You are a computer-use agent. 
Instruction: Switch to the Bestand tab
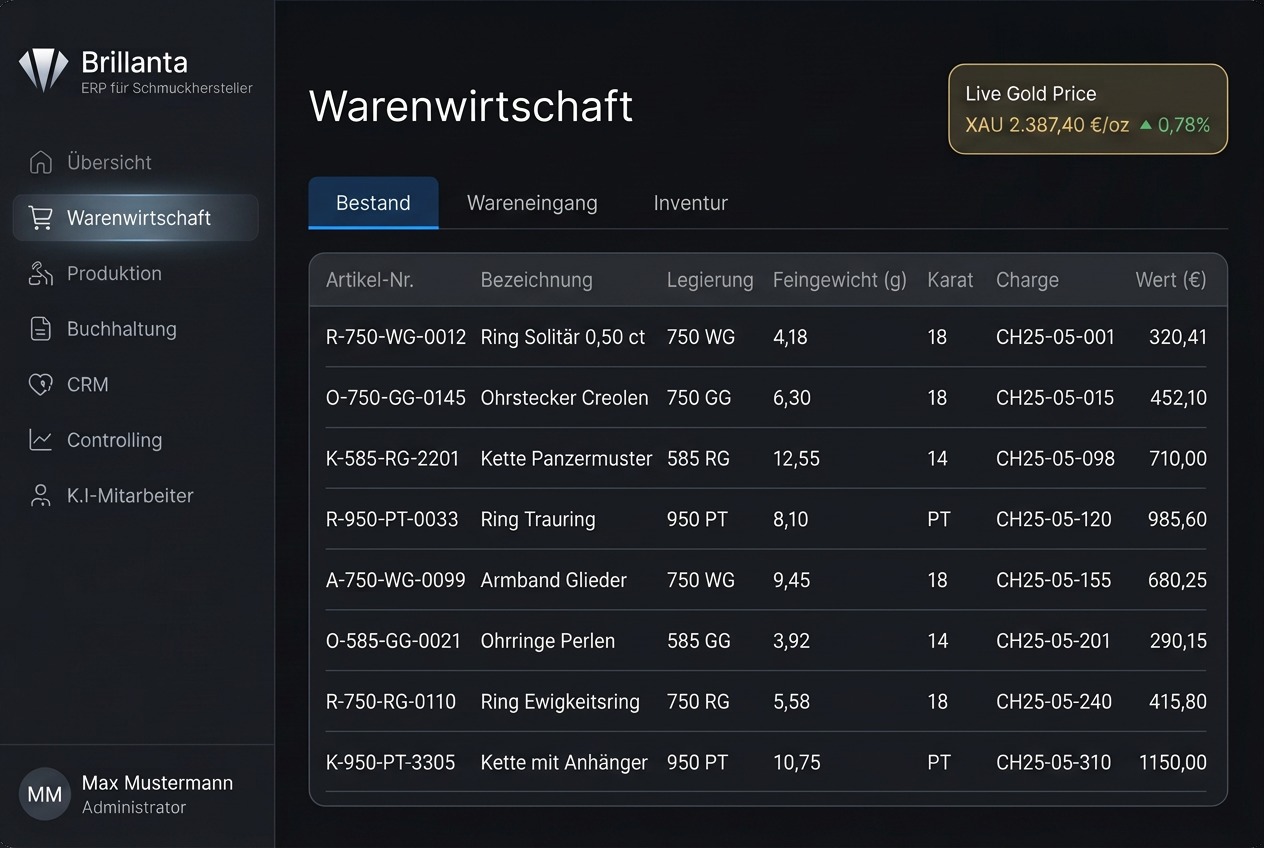pos(373,203)
